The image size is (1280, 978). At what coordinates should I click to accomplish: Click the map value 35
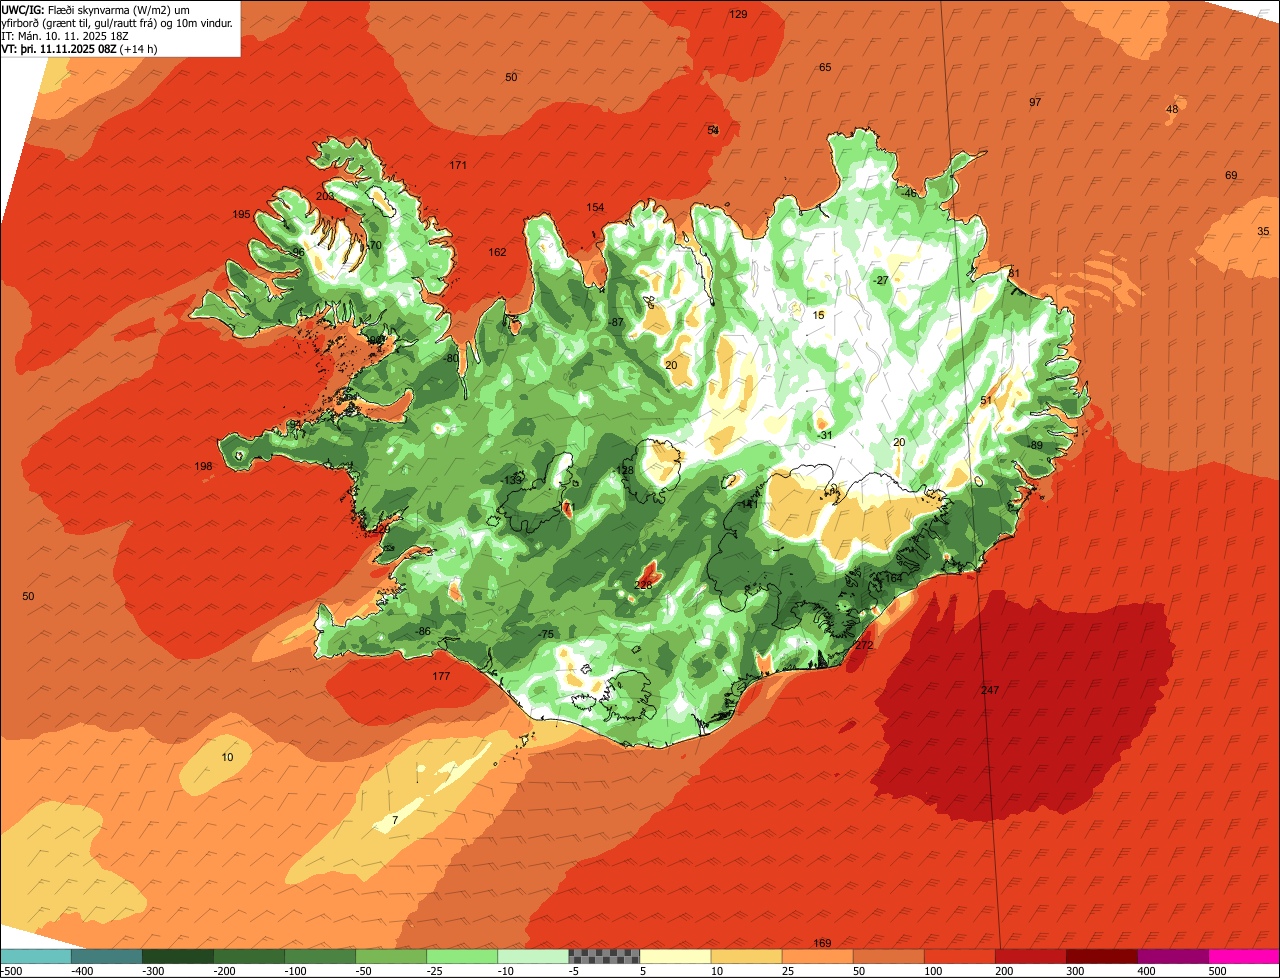pyautogui.click(x=1263, y=231)
